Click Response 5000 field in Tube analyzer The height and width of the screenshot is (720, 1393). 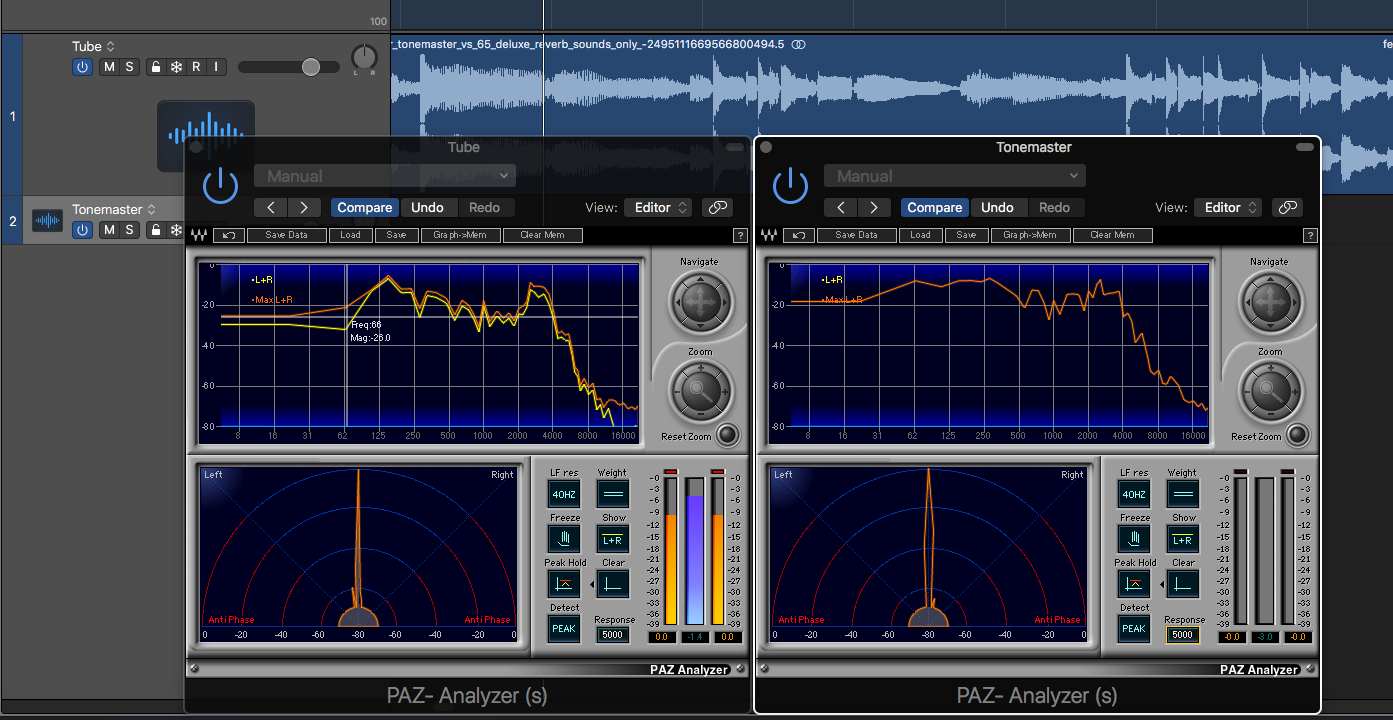(612, 634)
